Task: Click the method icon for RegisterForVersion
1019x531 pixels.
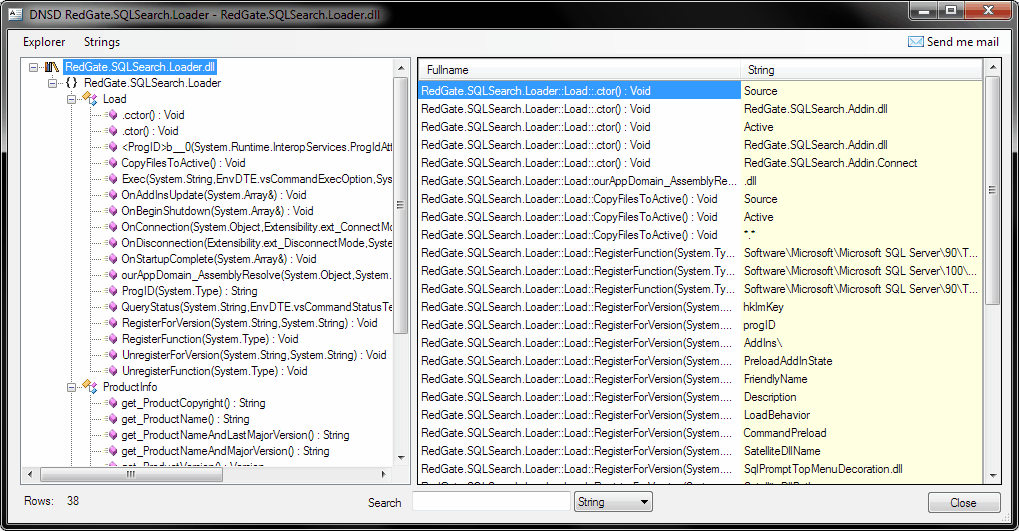Action: pos(112,323)
